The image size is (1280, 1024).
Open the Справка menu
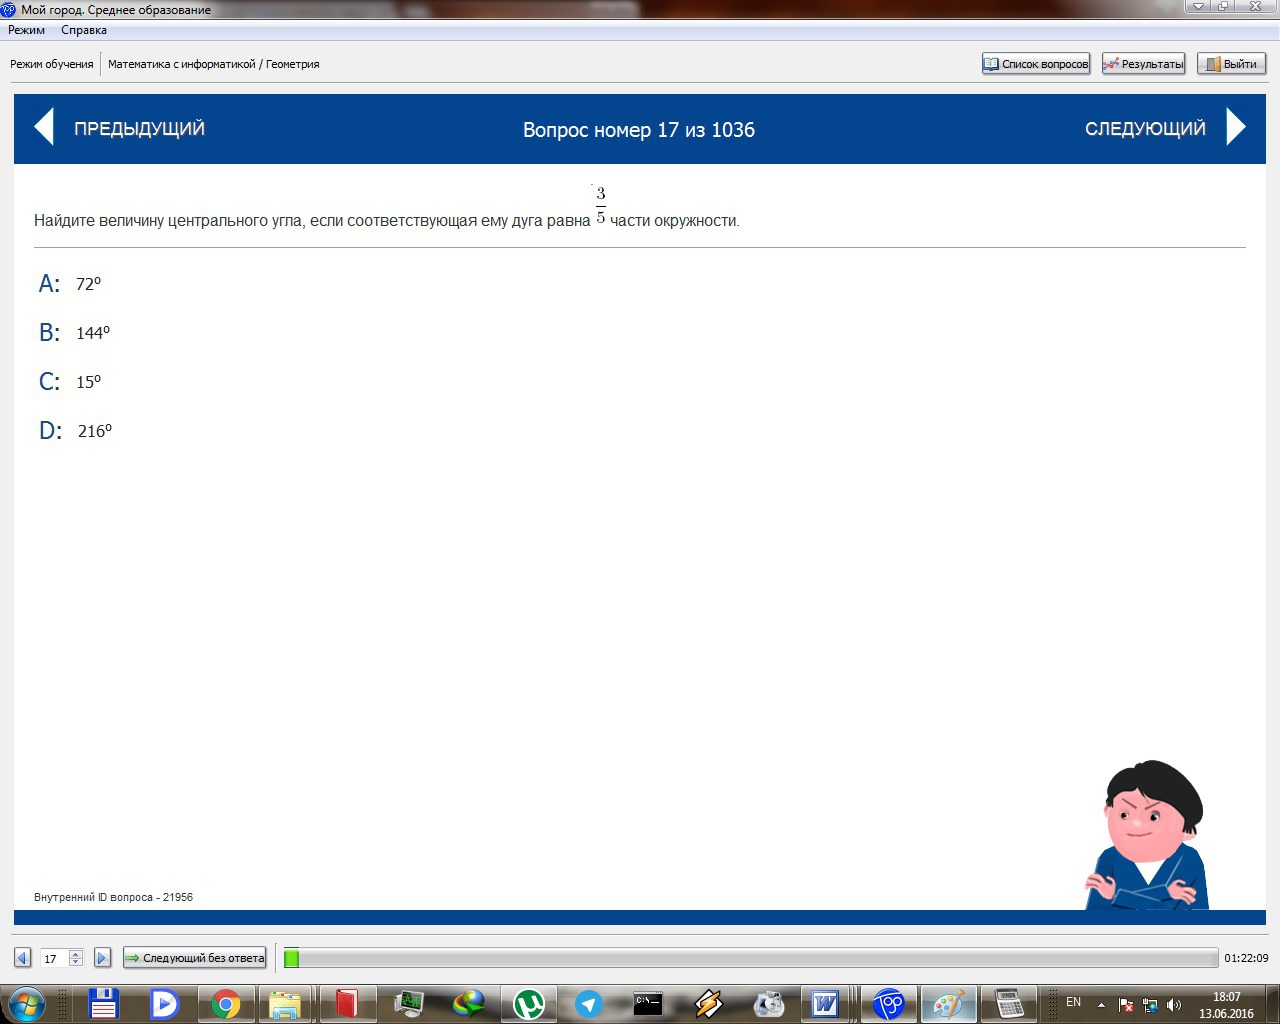coord(84,30)
